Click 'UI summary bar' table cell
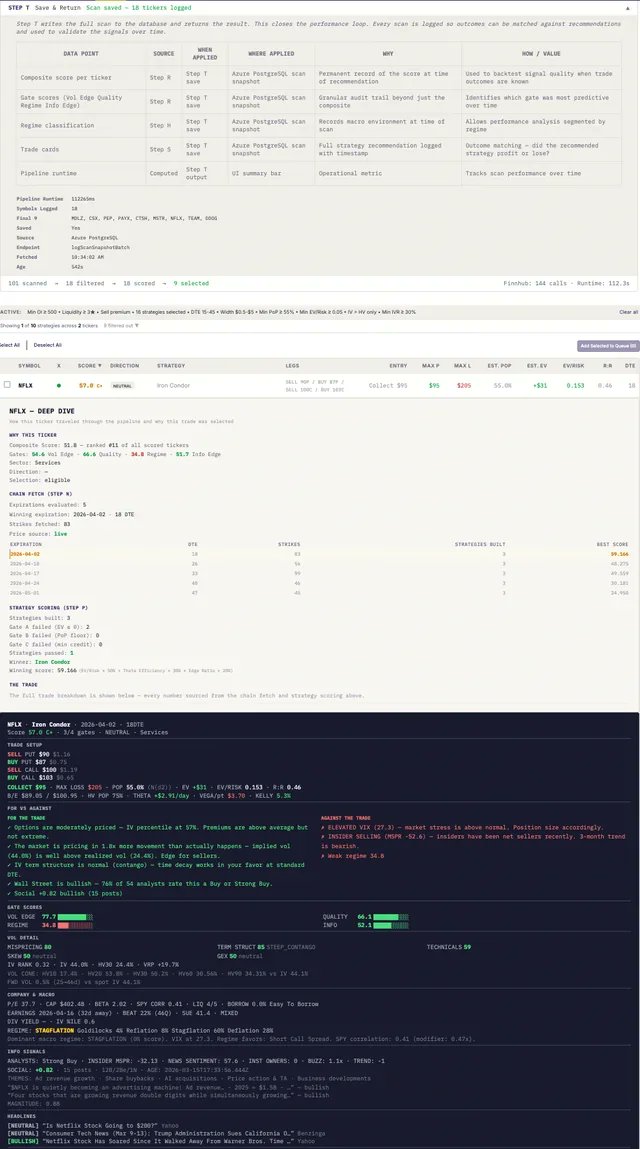 click(271, 173)
